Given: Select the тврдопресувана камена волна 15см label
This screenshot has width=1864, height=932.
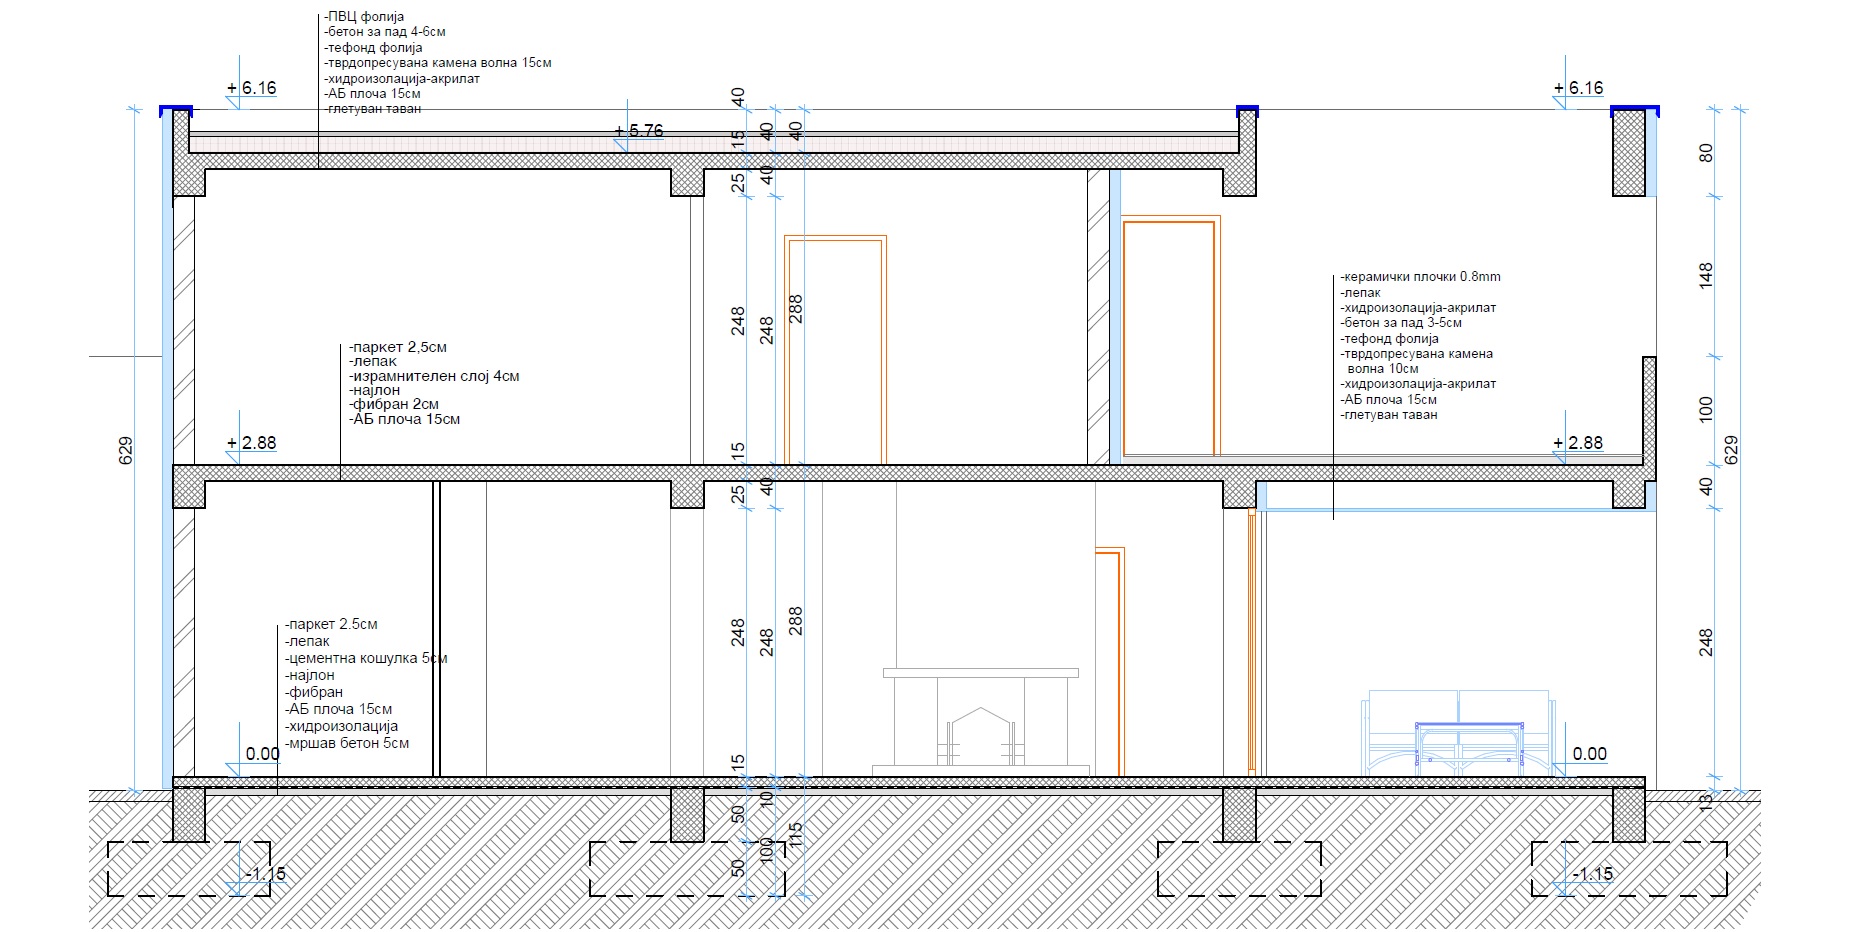Looking at the screenshot, I should point(438,63).
